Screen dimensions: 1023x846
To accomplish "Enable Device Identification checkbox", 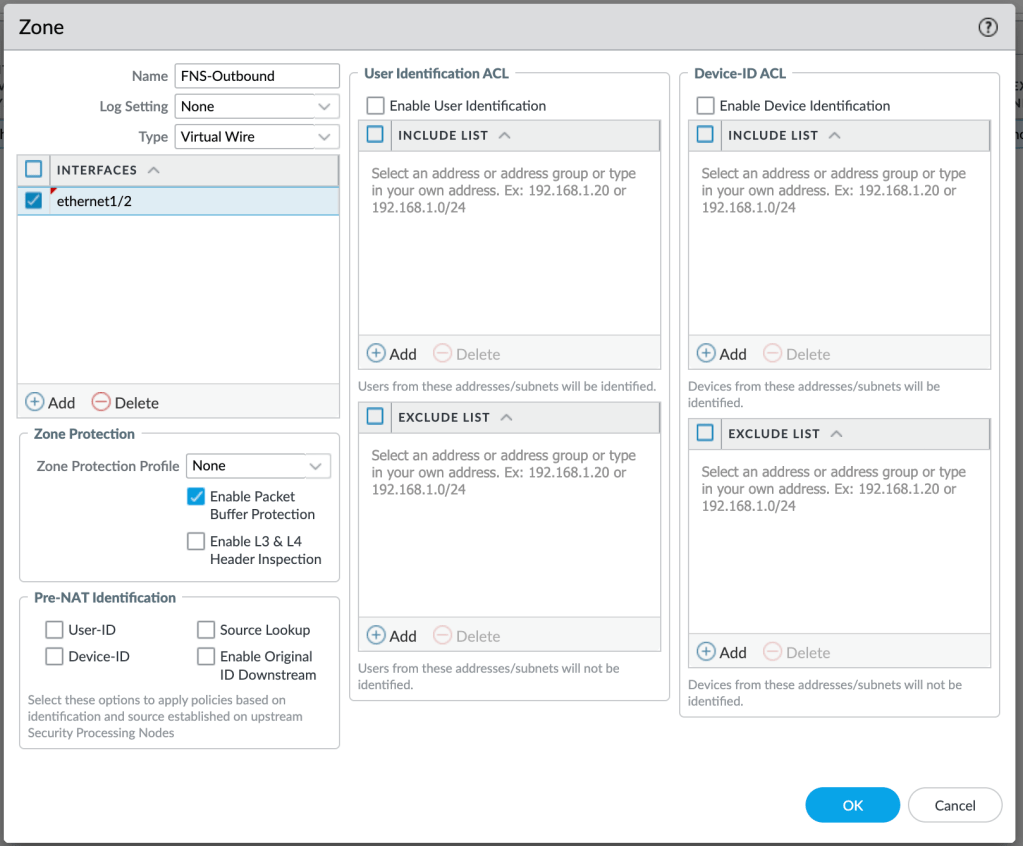I will (x=706, y=106).
